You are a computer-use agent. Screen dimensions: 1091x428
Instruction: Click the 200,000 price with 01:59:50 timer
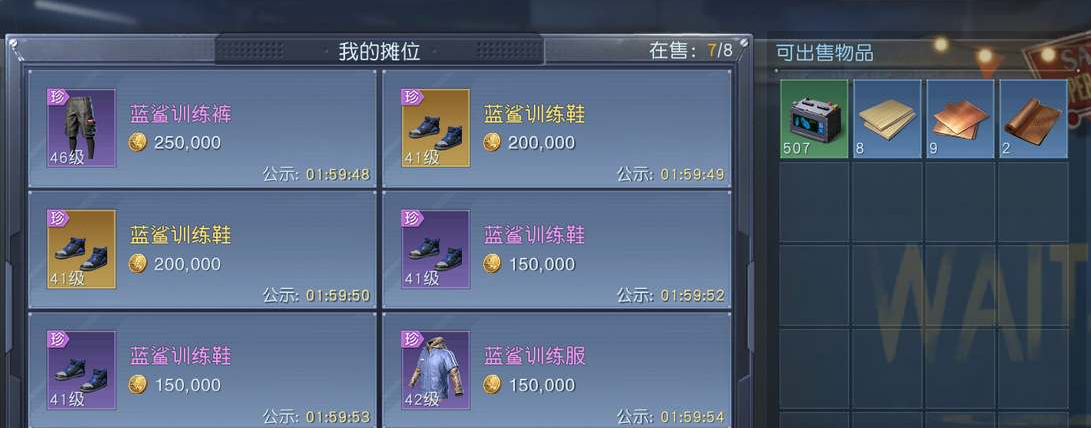click(175, 264)
